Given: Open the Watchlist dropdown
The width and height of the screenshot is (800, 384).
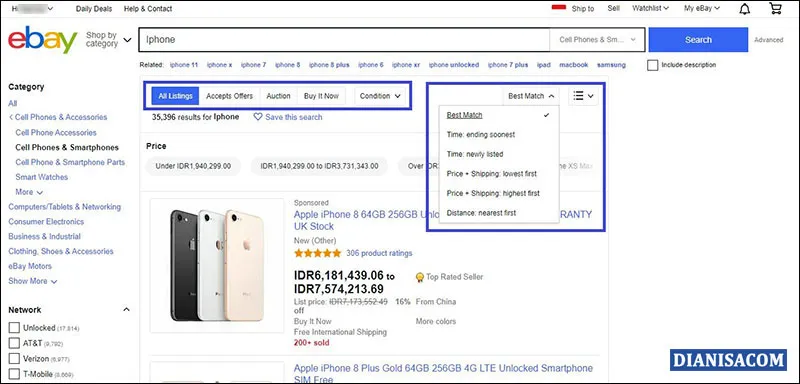Looking at the screenshot, I should (650, 8).
